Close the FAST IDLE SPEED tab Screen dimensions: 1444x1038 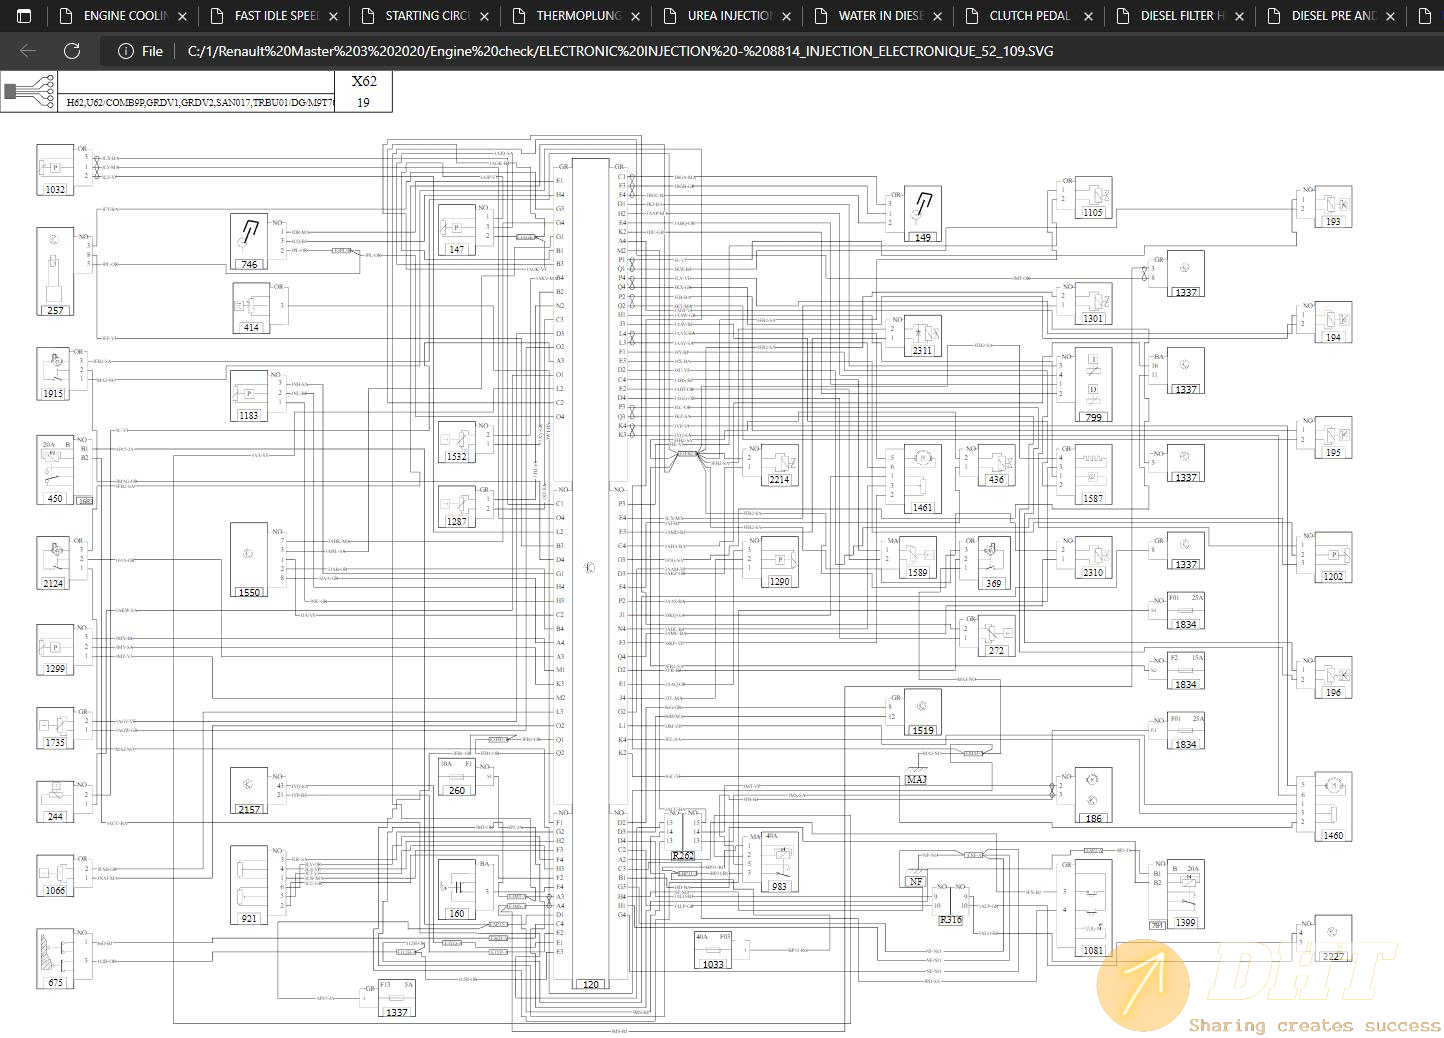(x=333, y=17)
